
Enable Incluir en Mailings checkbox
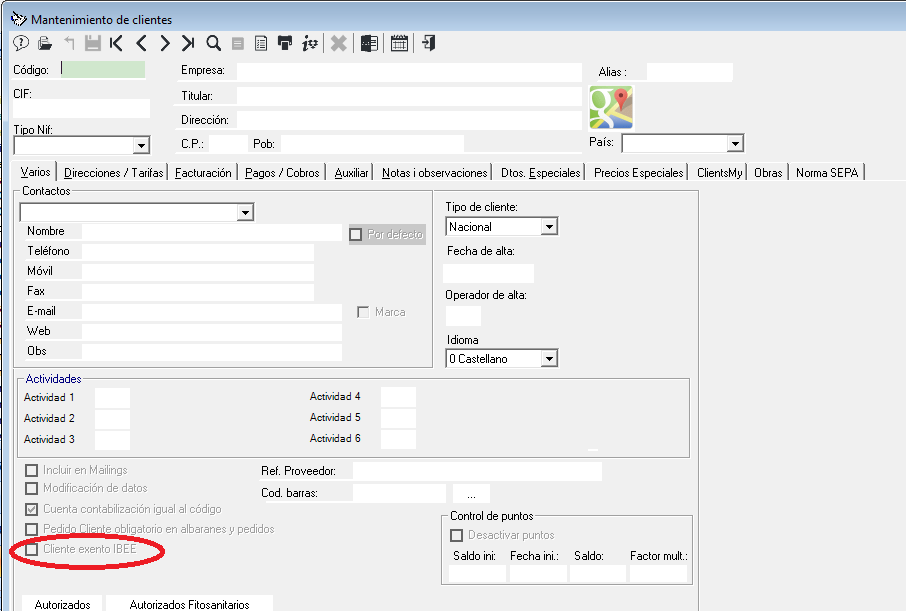tap(32, 471)
